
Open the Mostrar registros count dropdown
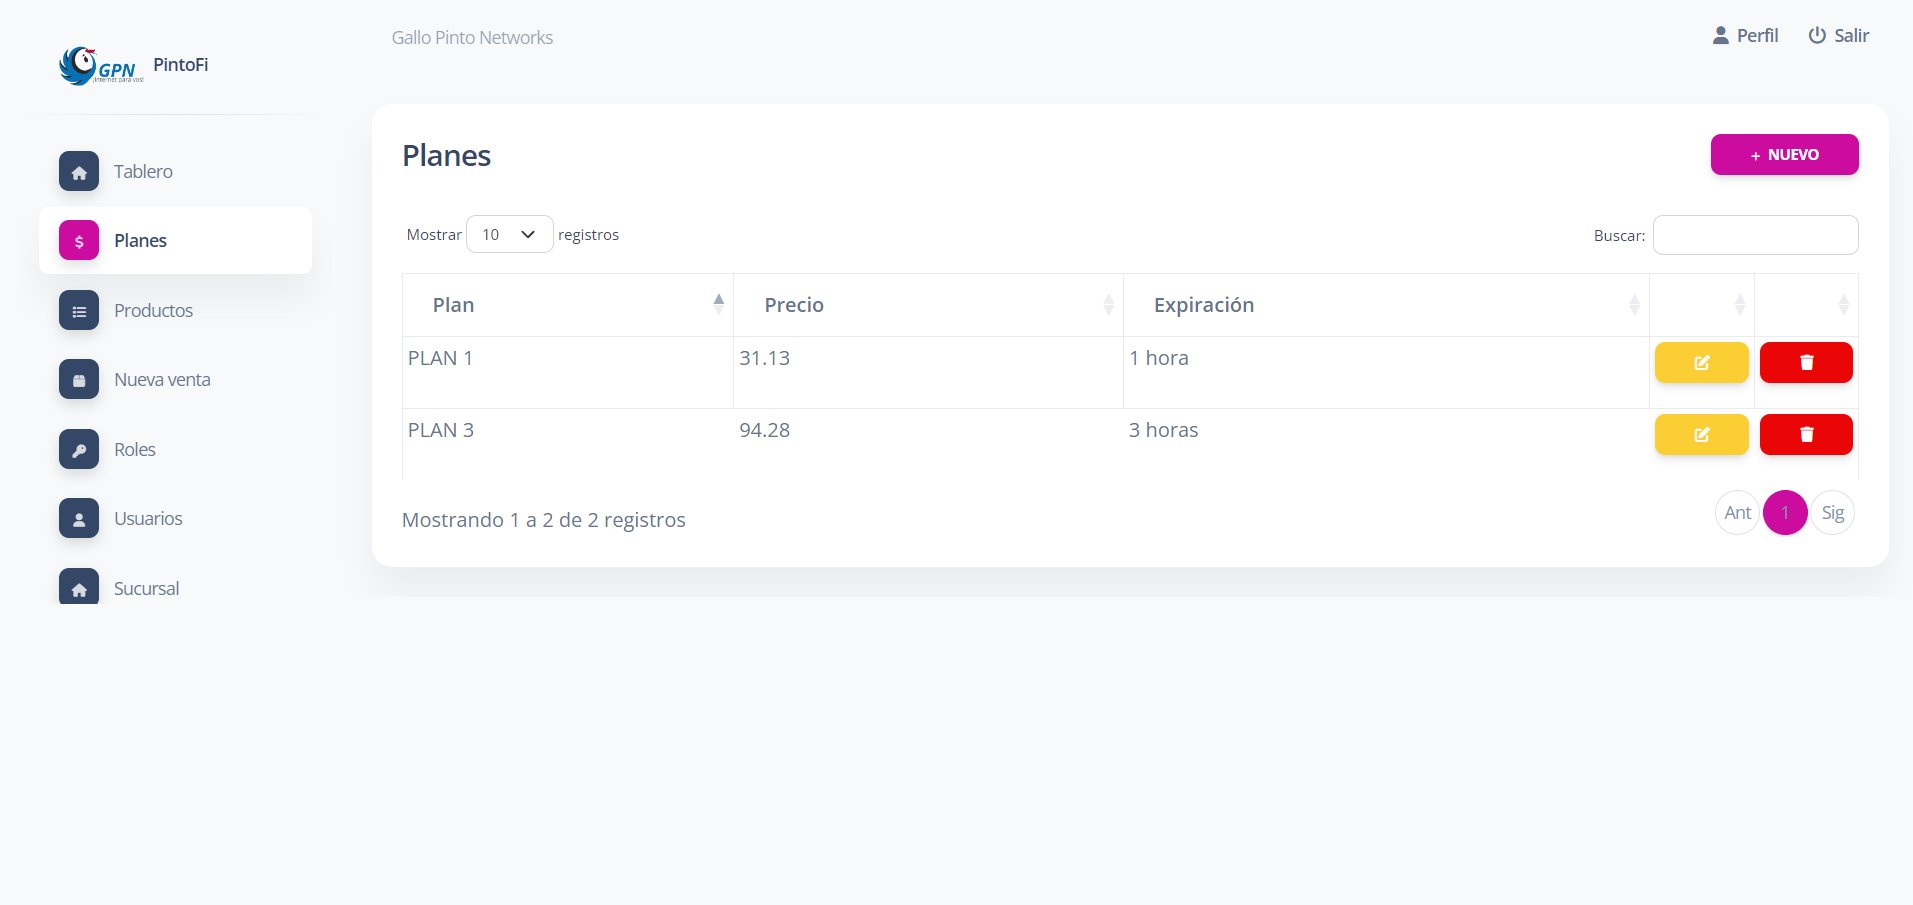click(509, 235)
